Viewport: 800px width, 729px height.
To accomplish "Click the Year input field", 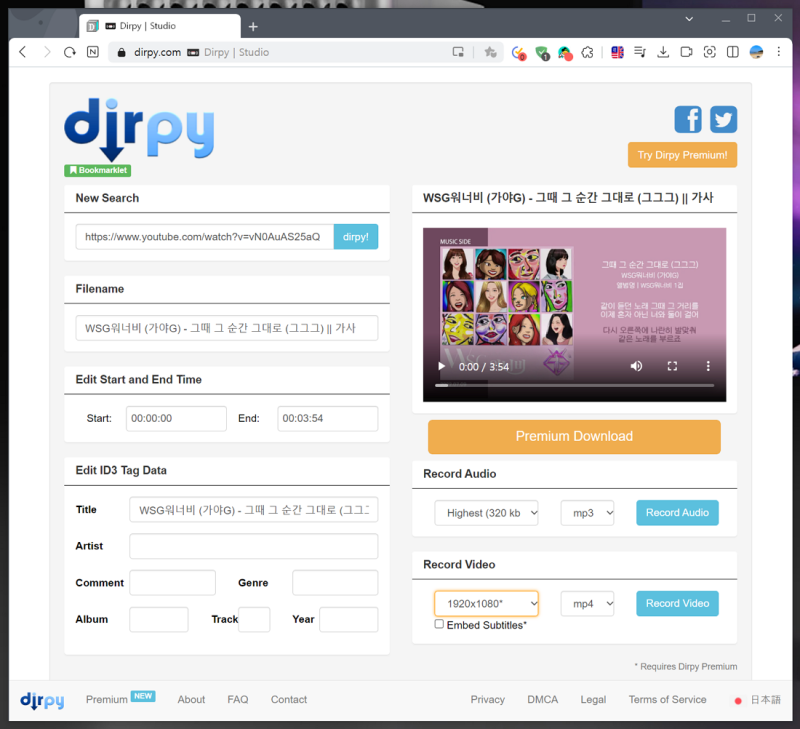I will (x=348, y=619).
